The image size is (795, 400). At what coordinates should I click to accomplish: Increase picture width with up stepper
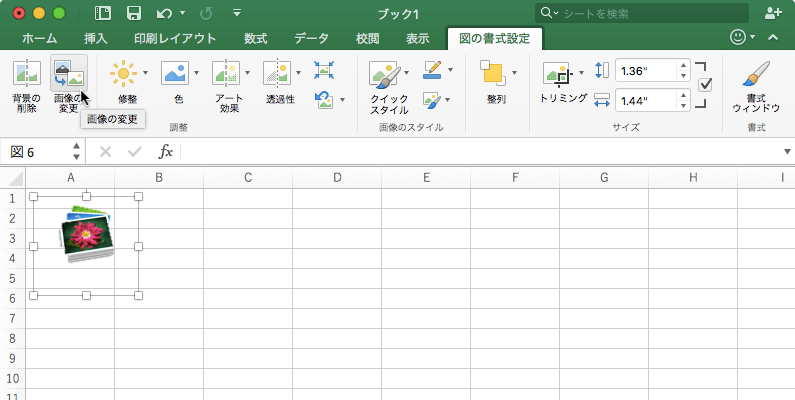(683, 95)
